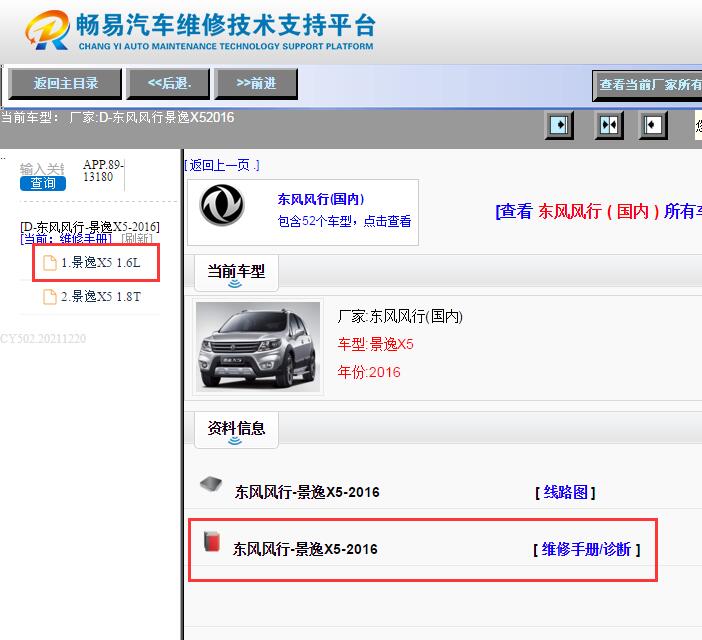Open the 维修手册/诊断 link
The width and height of the screenshot is (702, 640).
pos(586,550)
